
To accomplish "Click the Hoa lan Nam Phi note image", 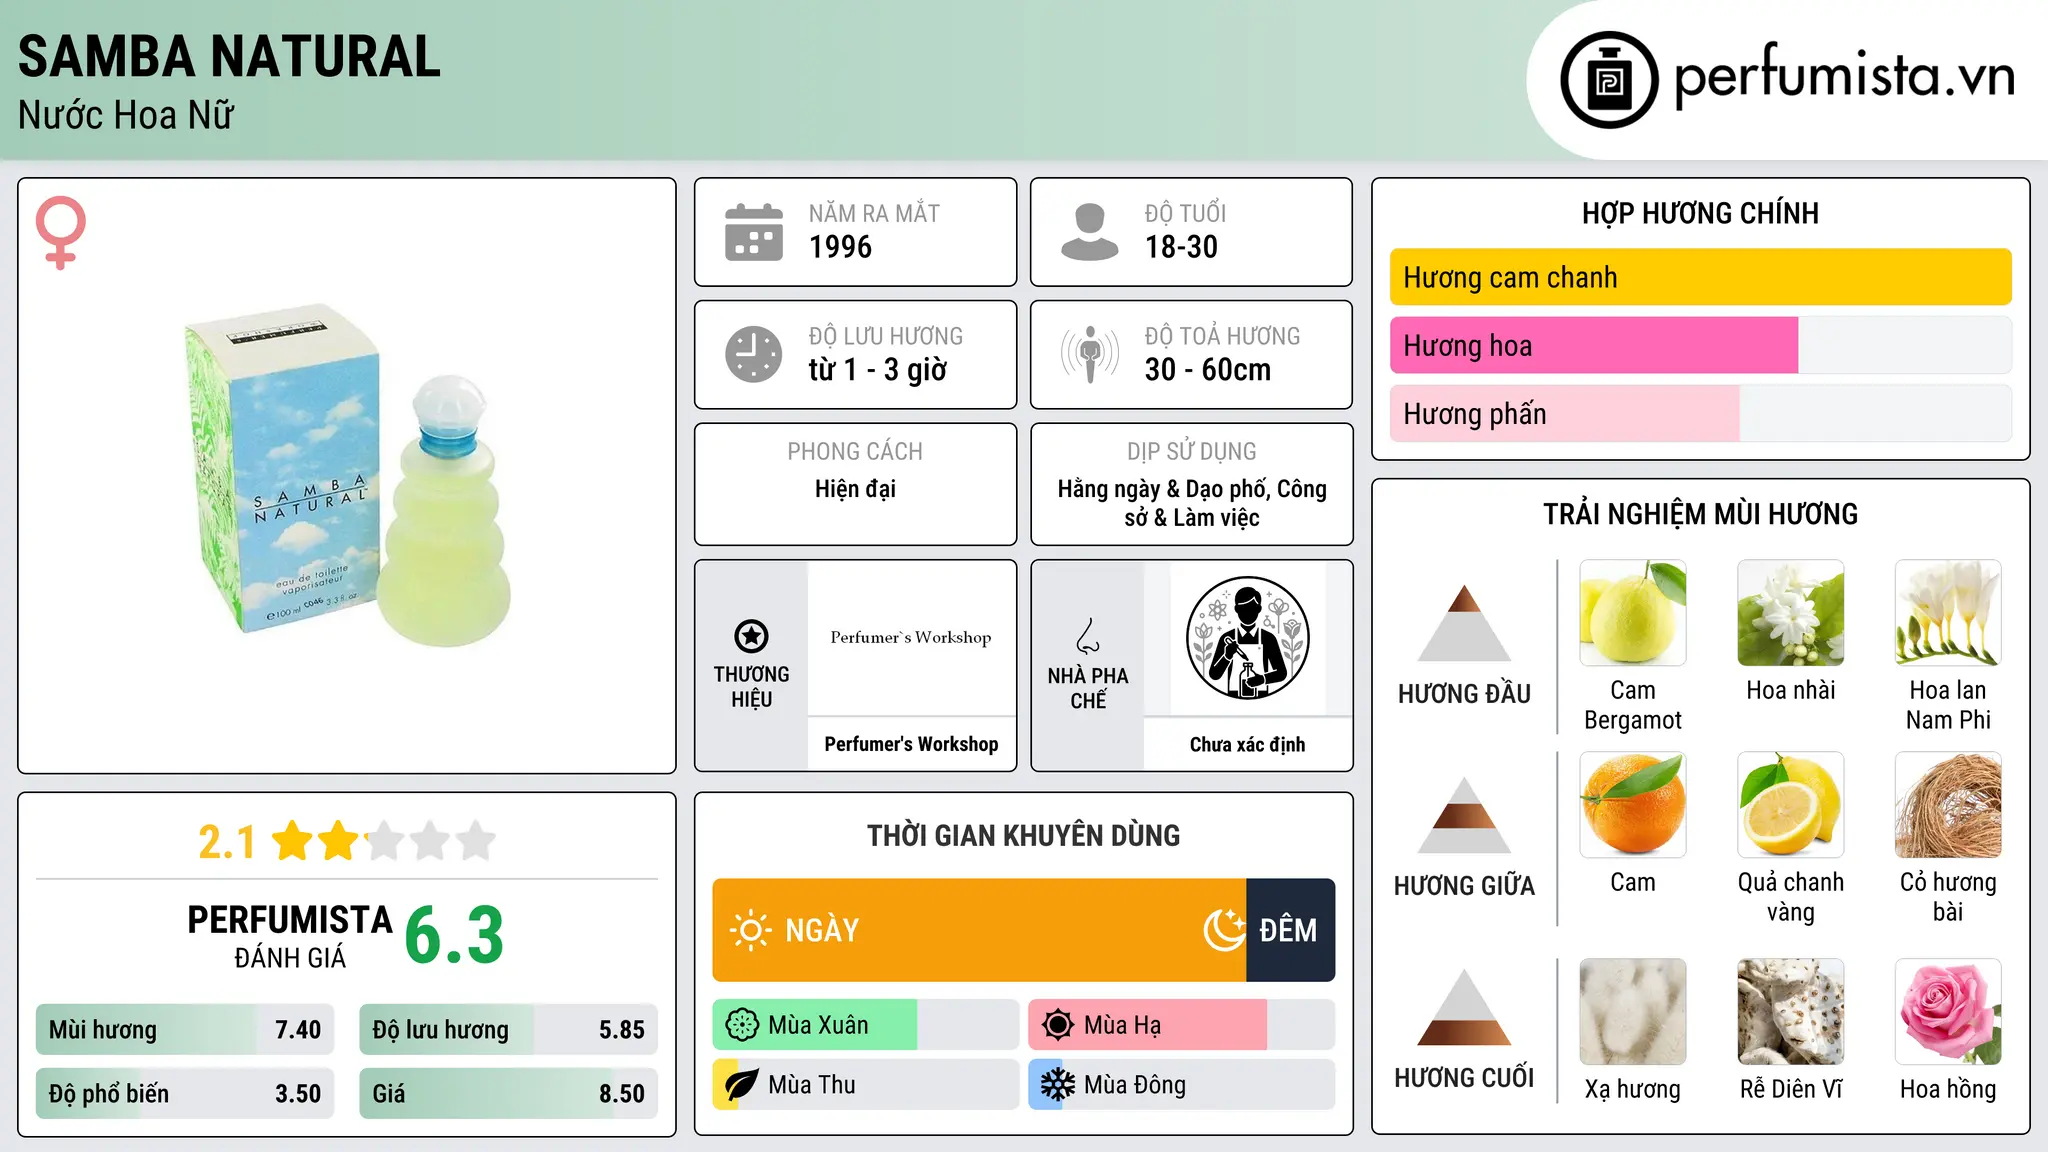I will click(x=1948, y=613).
